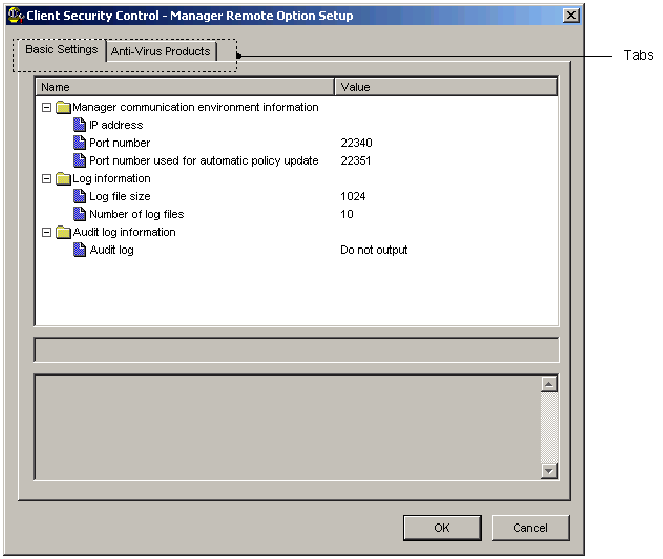This screenshot has width=663, height=559.
Task: Select the Log information label
Action: coord(111,178)
